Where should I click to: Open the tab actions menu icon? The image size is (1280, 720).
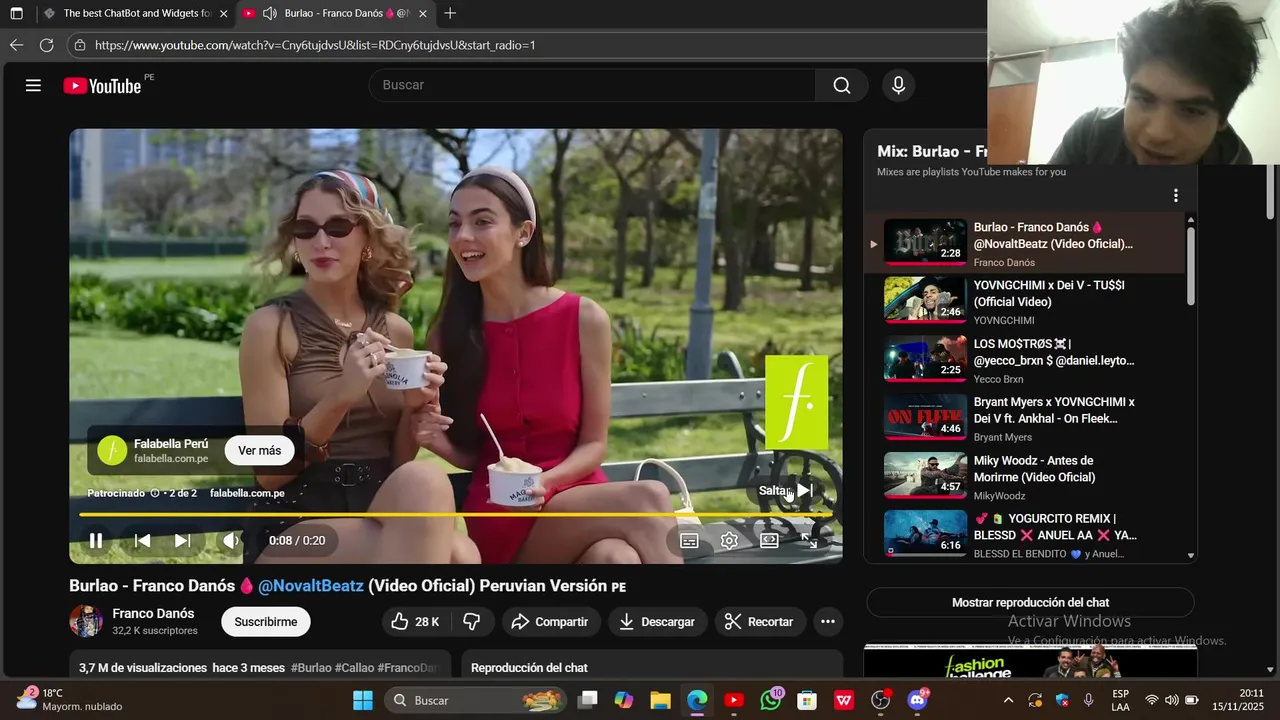click(16, 14)
